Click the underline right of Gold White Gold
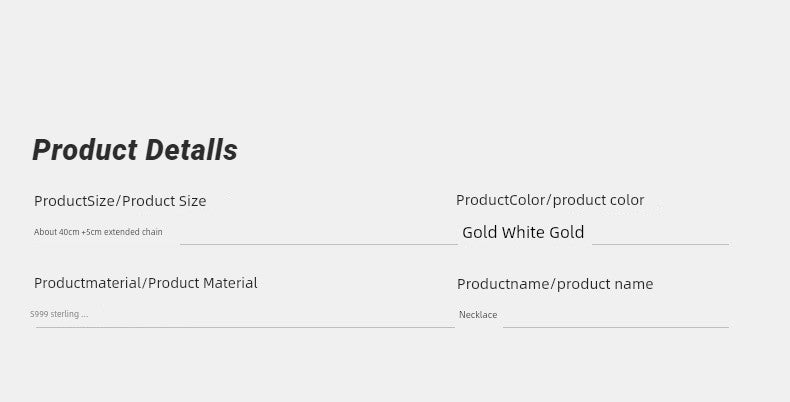The width and height of the screenshot is (790, 402). coord(660,243)
